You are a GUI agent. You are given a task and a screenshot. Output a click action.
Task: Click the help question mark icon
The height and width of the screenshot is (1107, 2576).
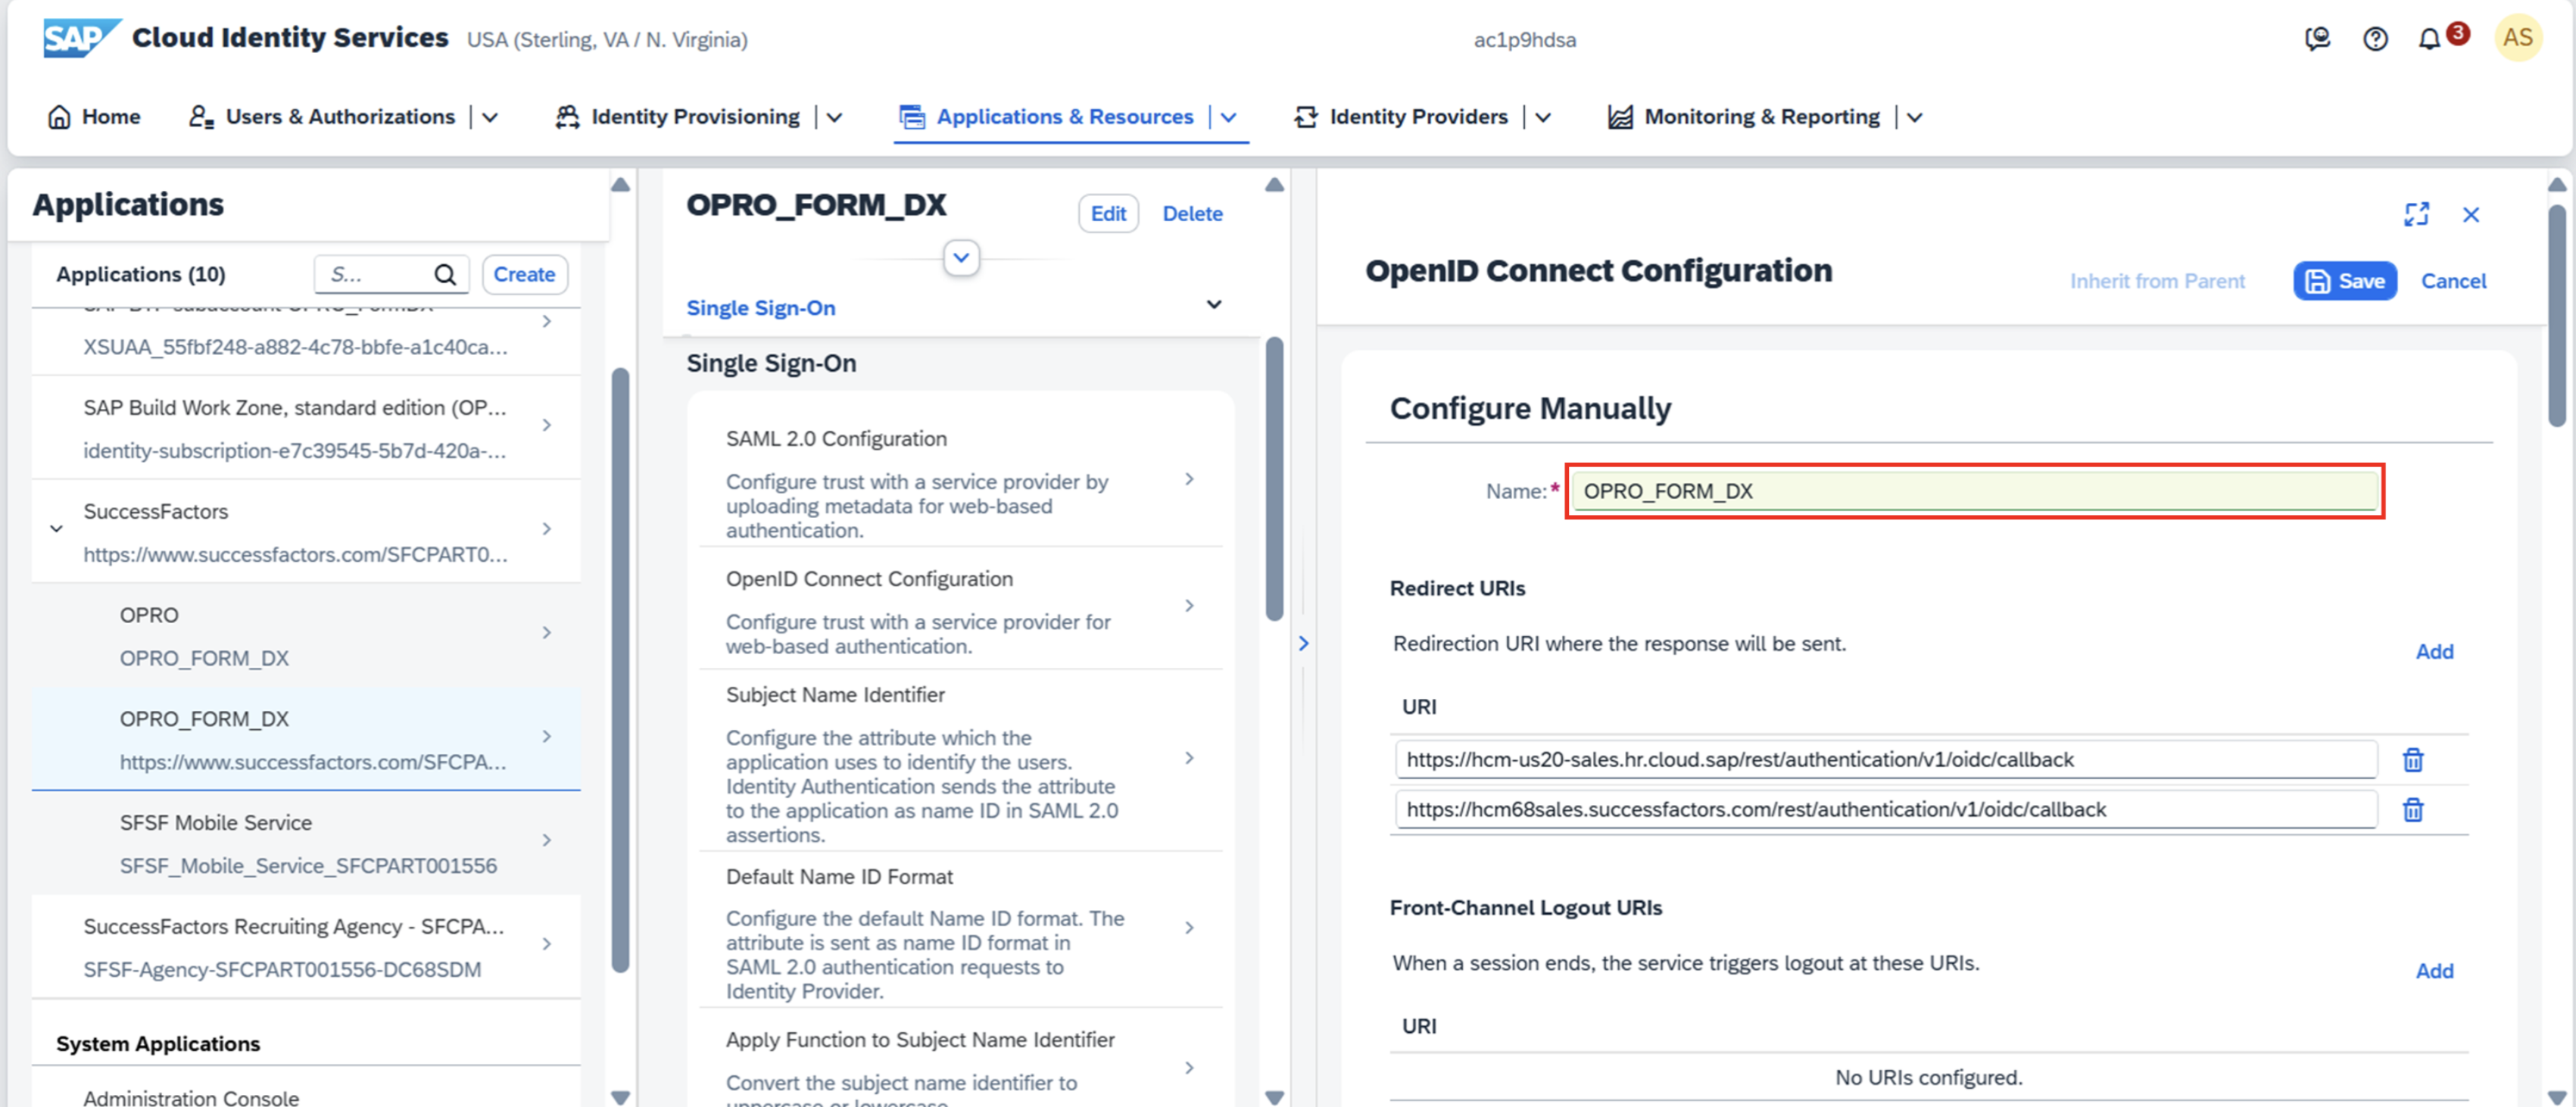[x=2375, y=39]
